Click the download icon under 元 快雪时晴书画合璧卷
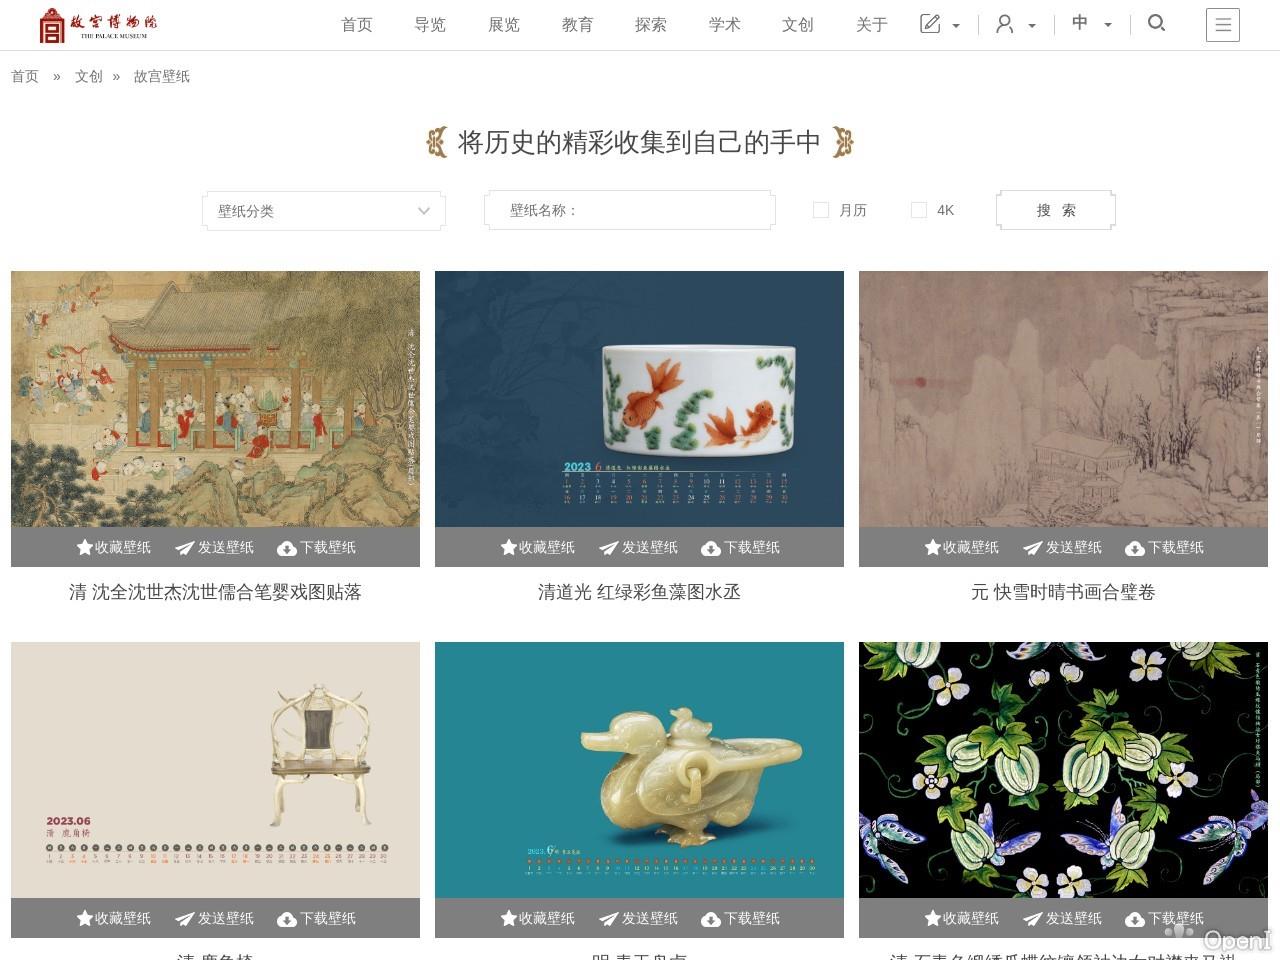This screenshot has height=960, width=1280. [1135, 547]
